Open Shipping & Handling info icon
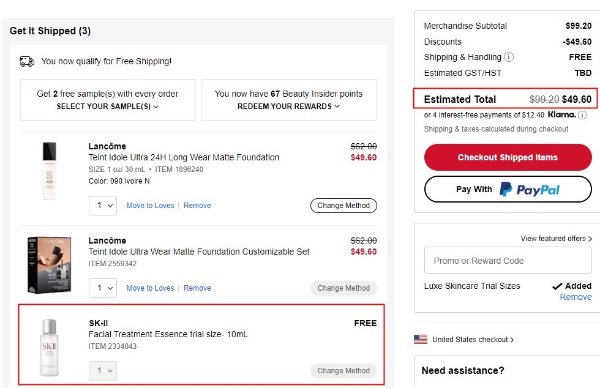The image size is (600, 388). pyautogui.click(x=509, y=57)
